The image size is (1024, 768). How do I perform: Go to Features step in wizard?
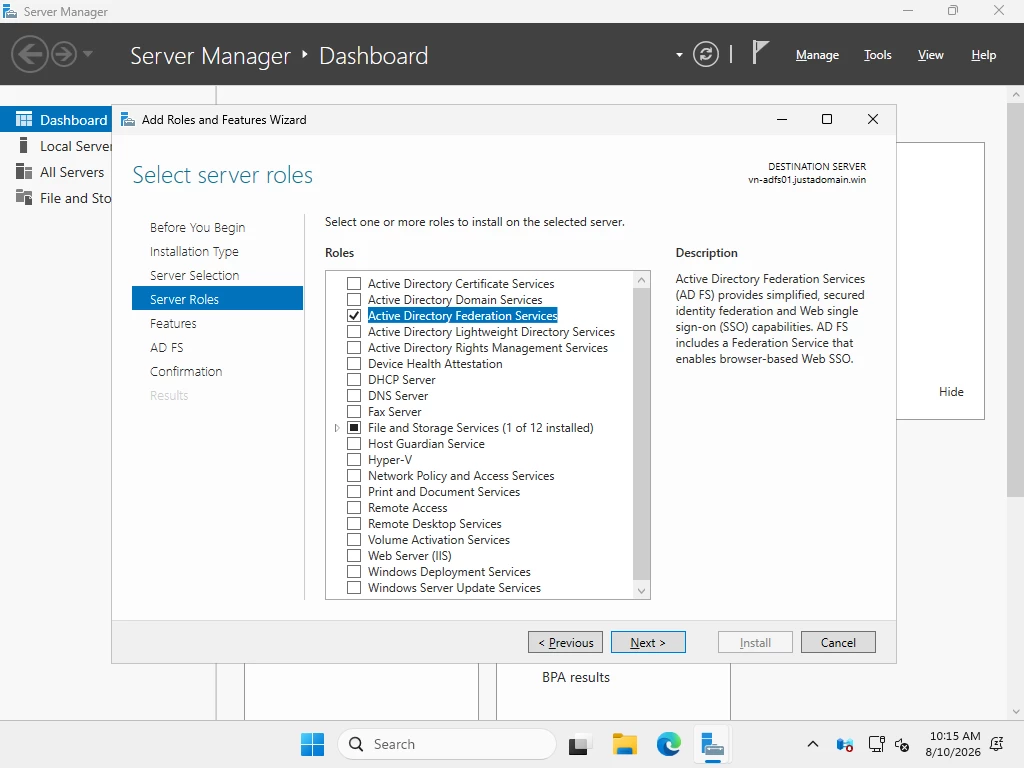pyautogui.click(x=173, y=323)
